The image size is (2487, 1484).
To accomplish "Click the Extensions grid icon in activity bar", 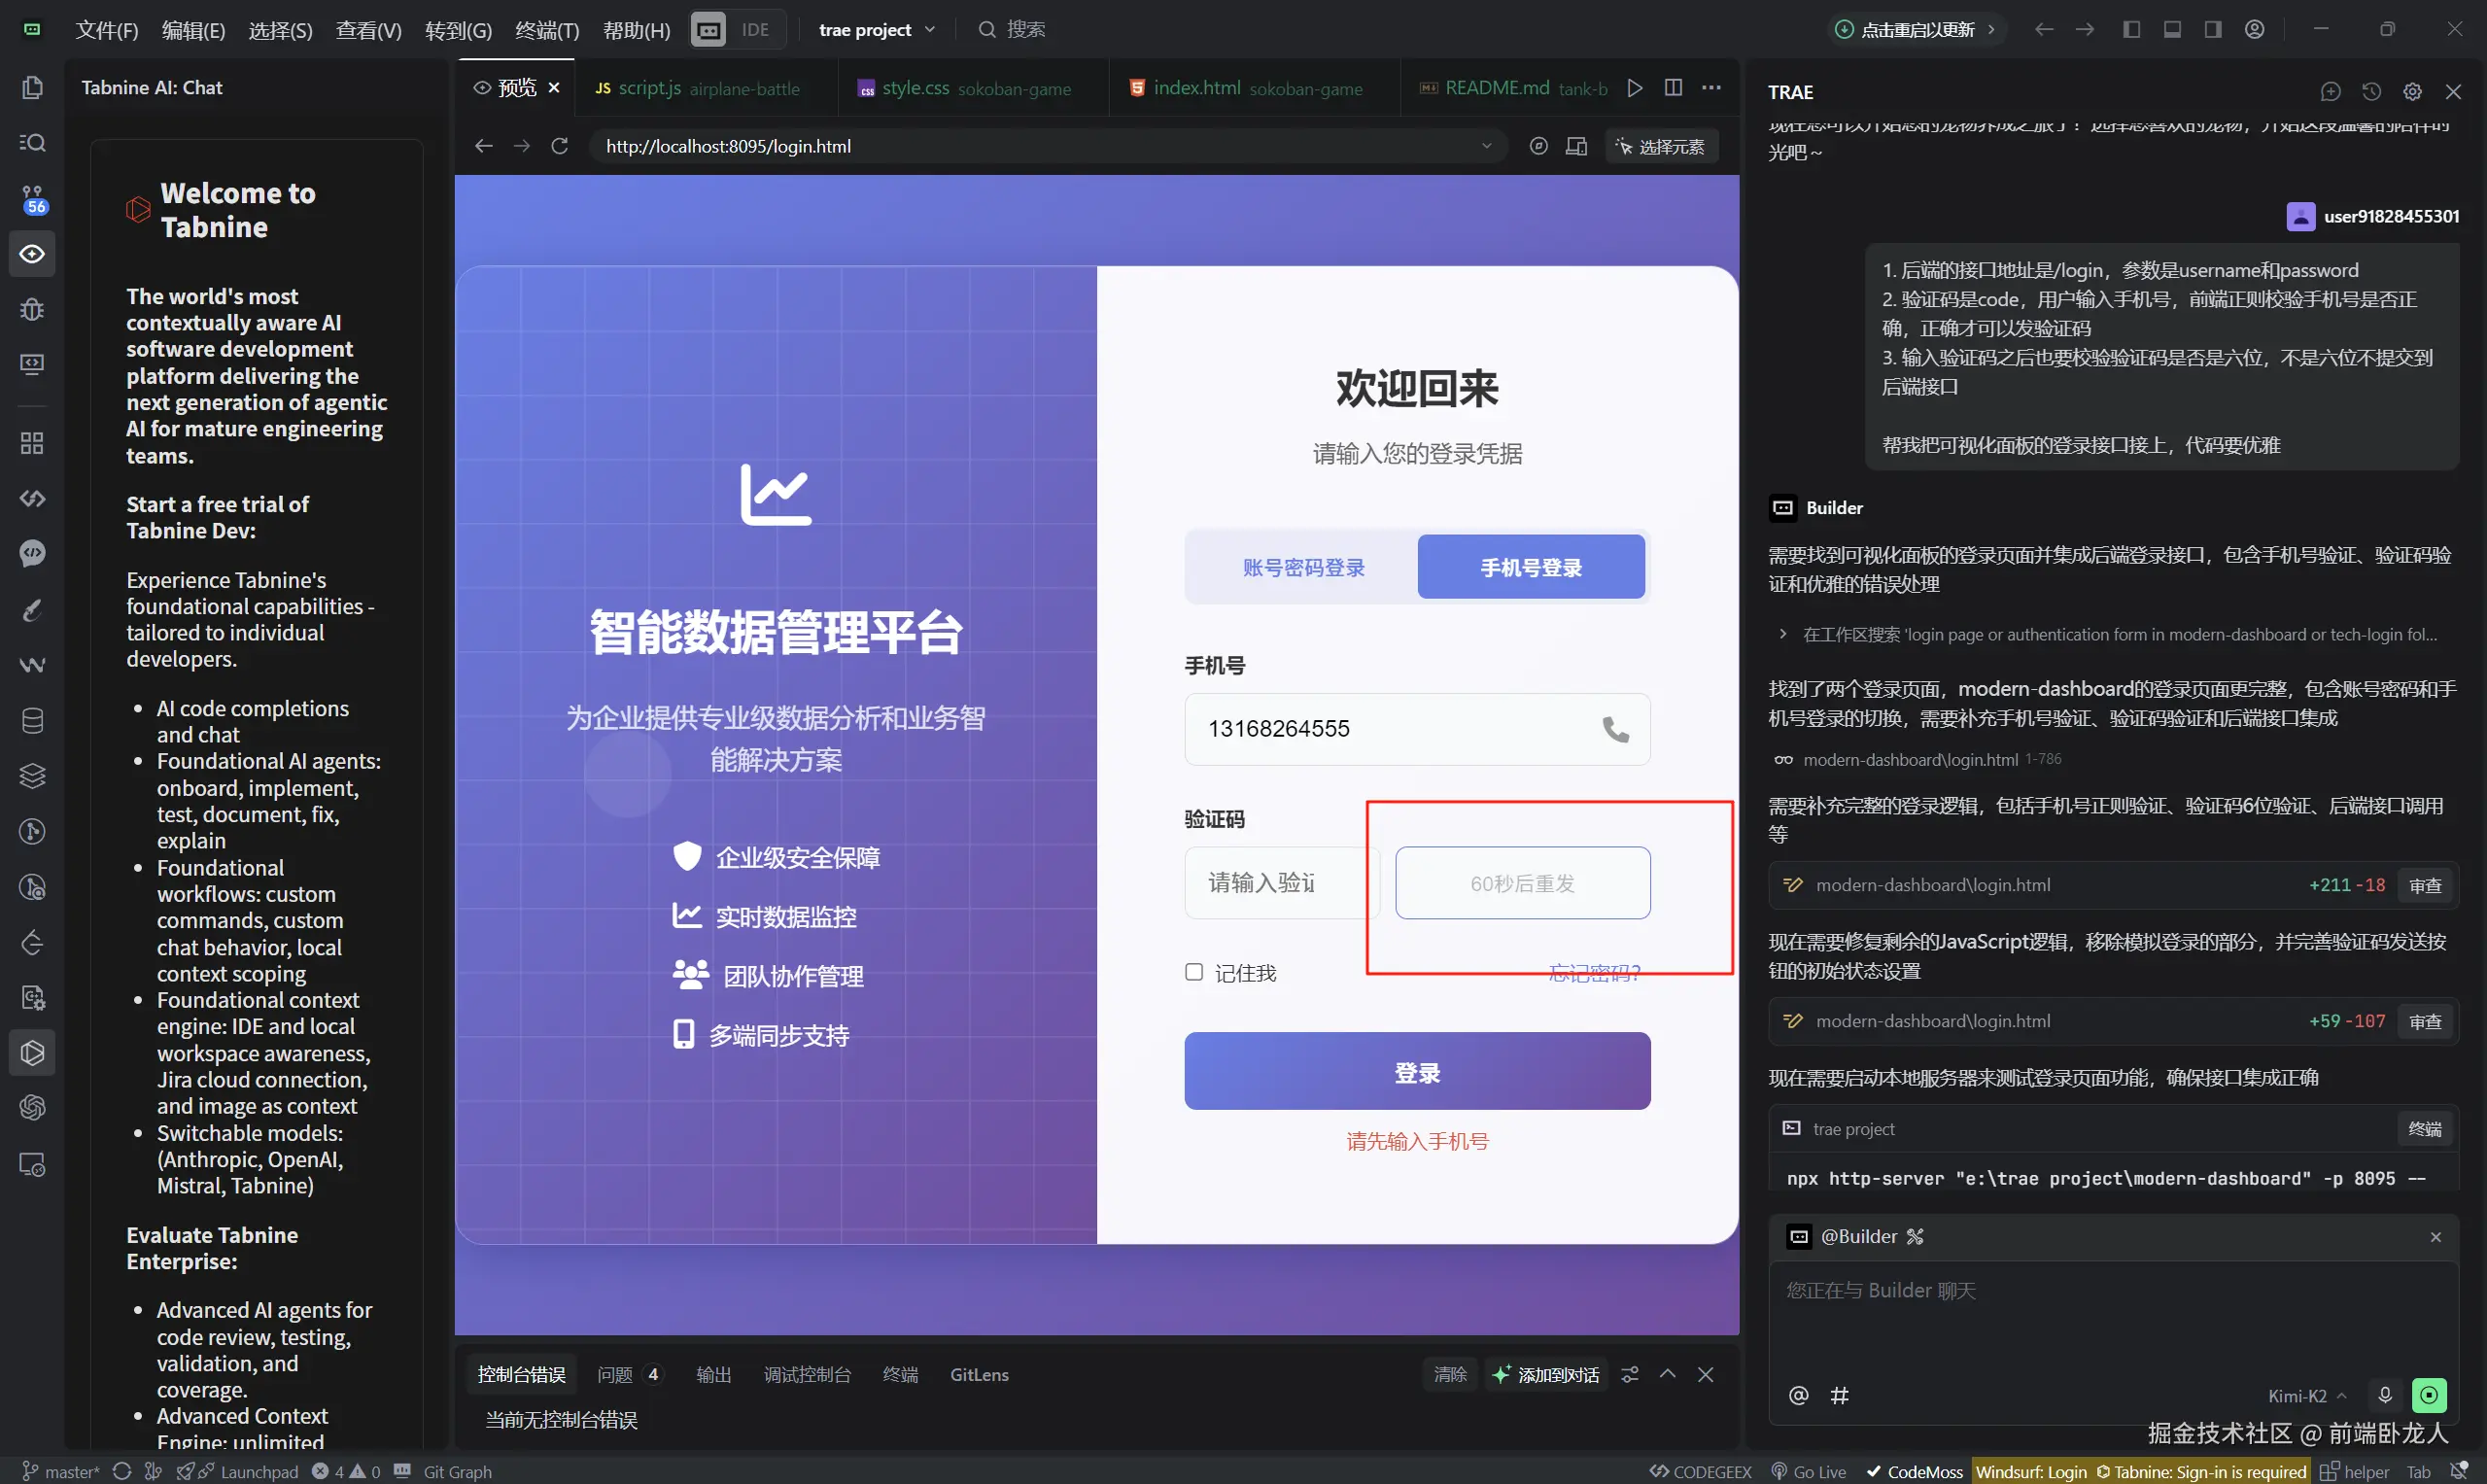I will click(32, 443).
